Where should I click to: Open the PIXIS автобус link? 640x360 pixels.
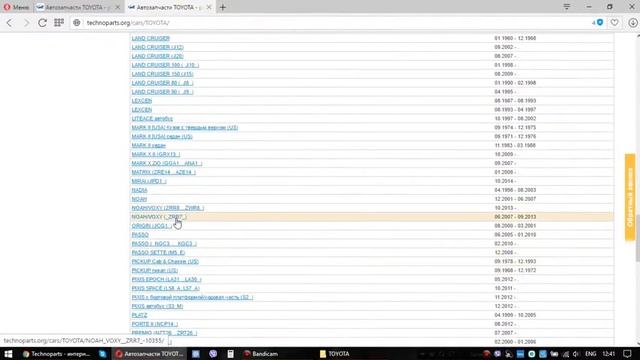[x=157, y=307]
